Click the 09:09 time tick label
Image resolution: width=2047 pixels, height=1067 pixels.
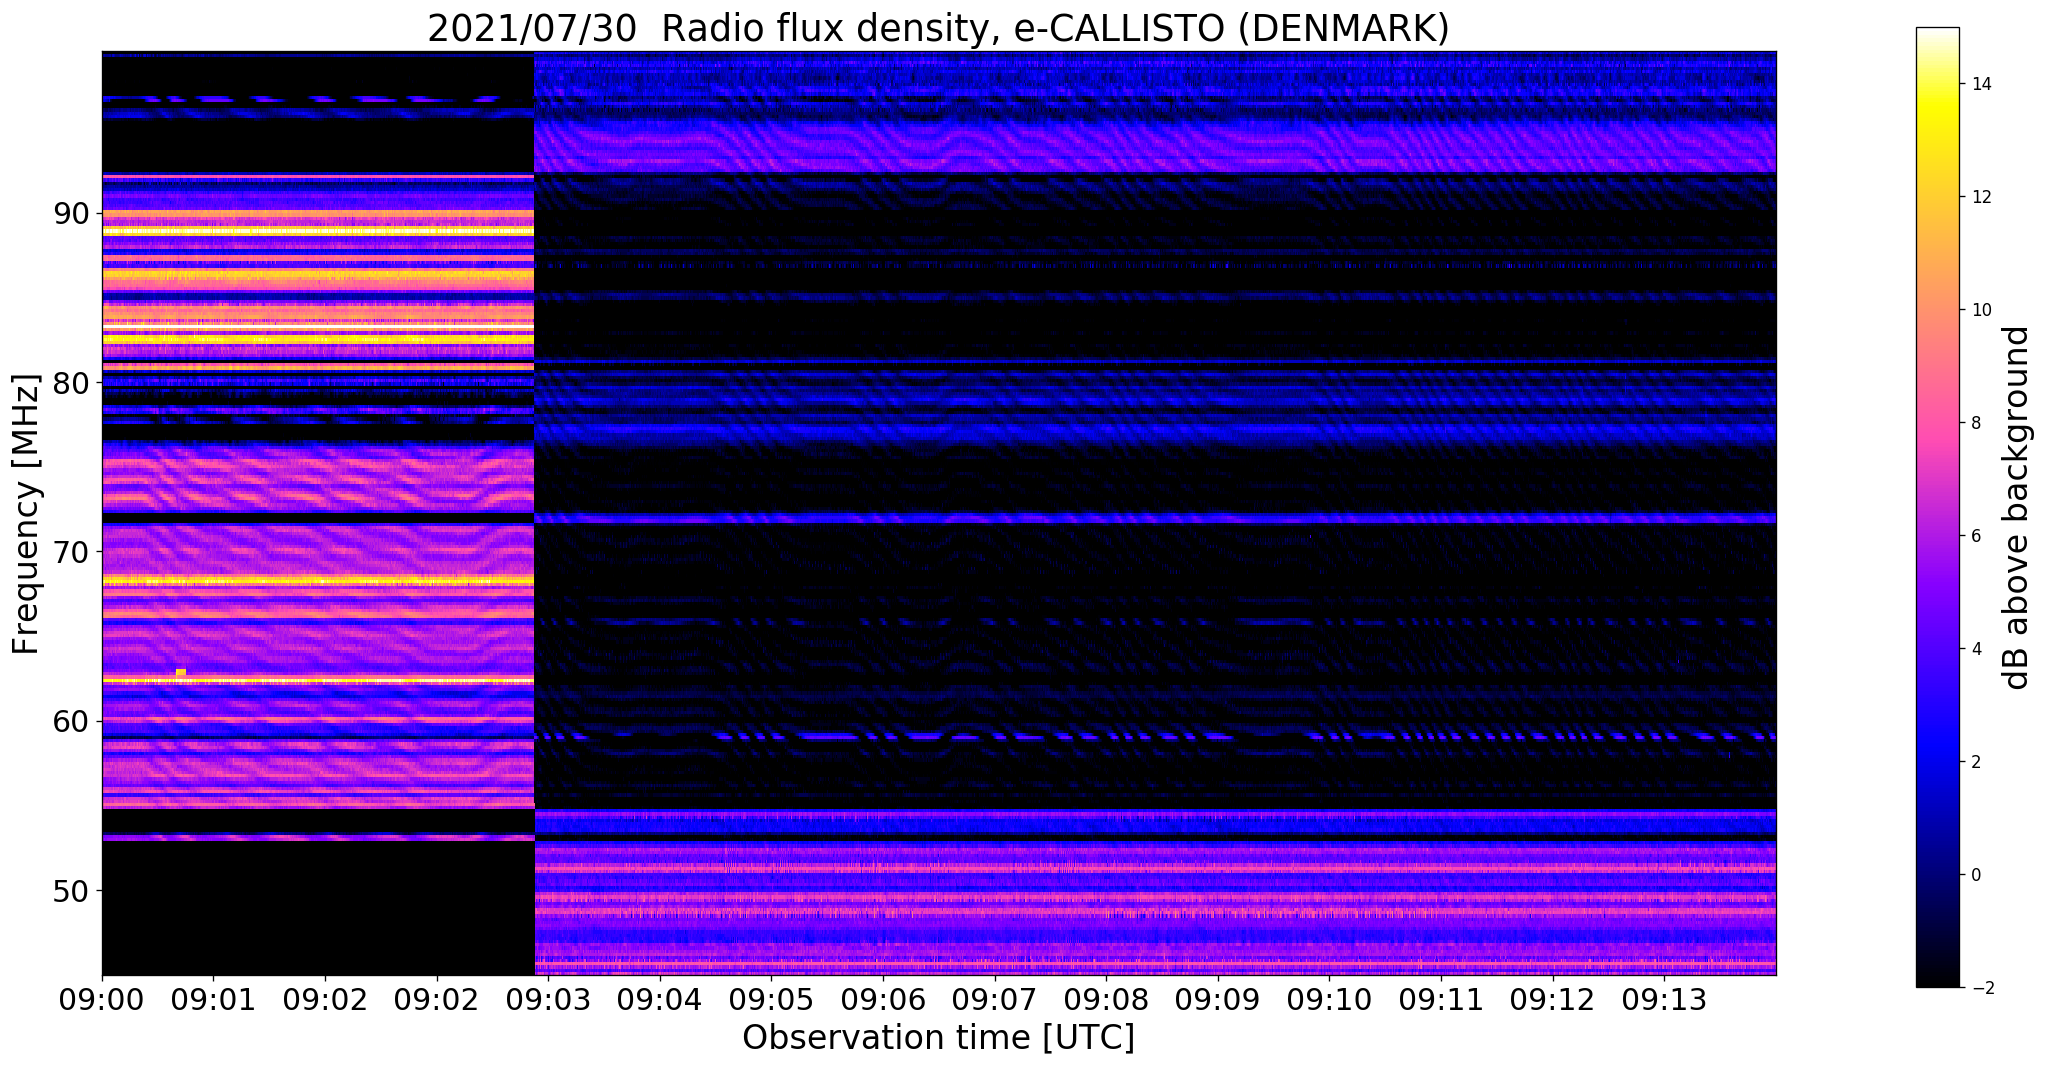pyautogui.click(x=1217, y=999)
